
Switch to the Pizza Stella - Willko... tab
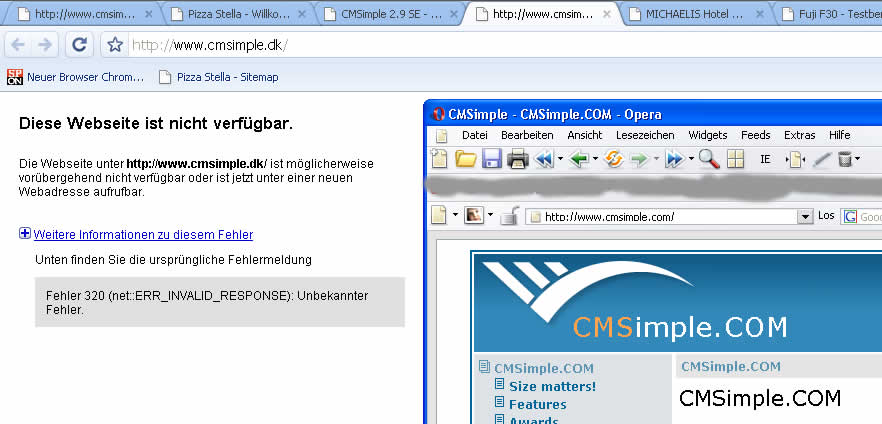(238, 15)
